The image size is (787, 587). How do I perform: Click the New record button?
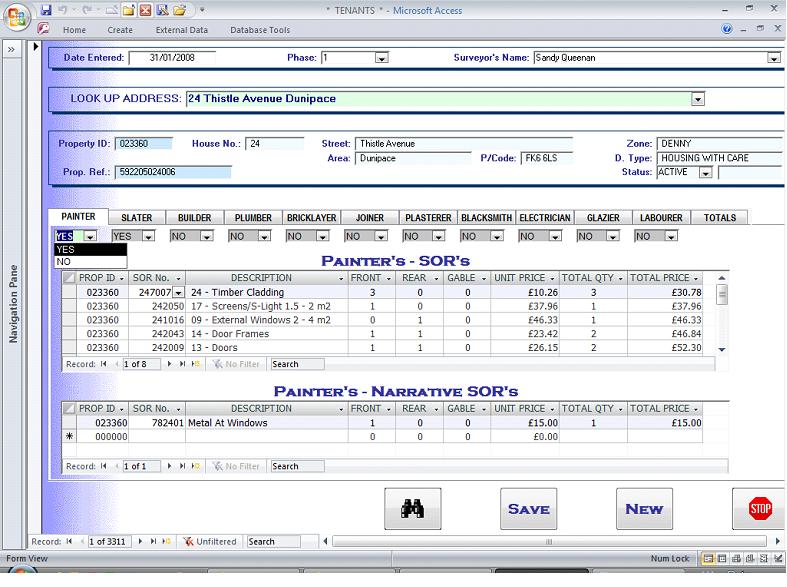[x=644, y=509]
